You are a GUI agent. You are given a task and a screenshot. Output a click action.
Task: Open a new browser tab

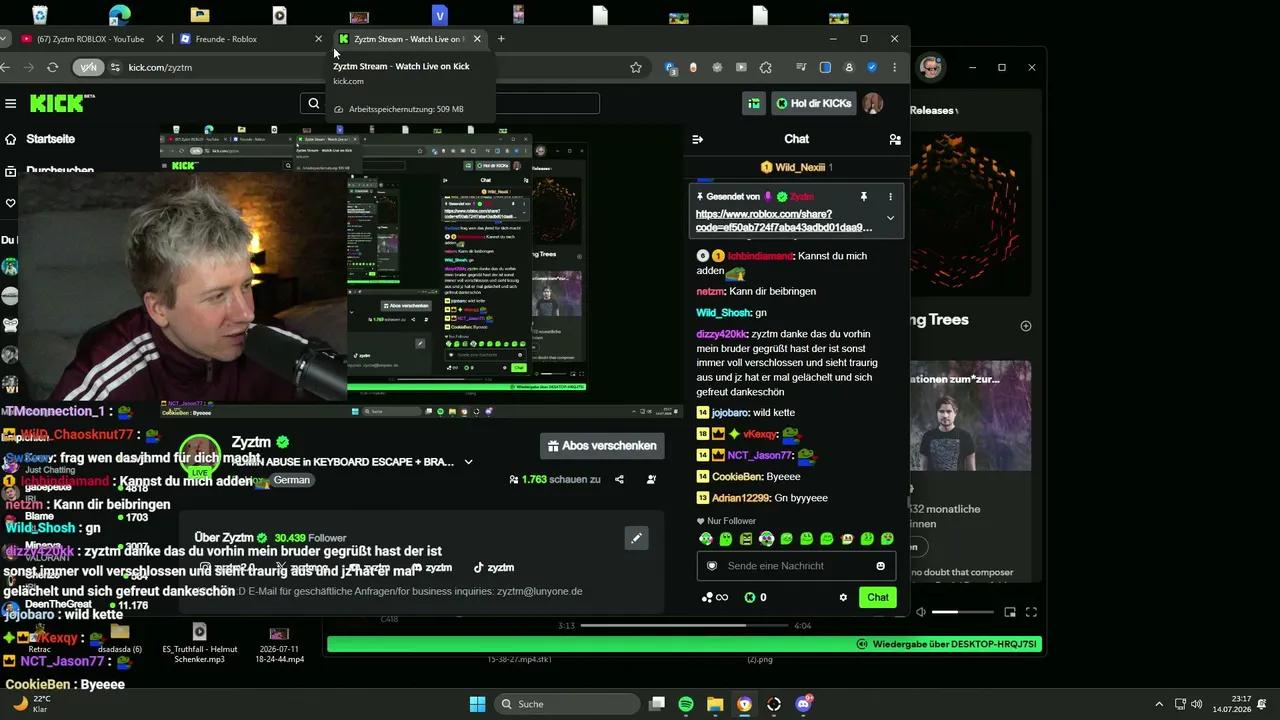pyautogui.click(x=501, y=39)
